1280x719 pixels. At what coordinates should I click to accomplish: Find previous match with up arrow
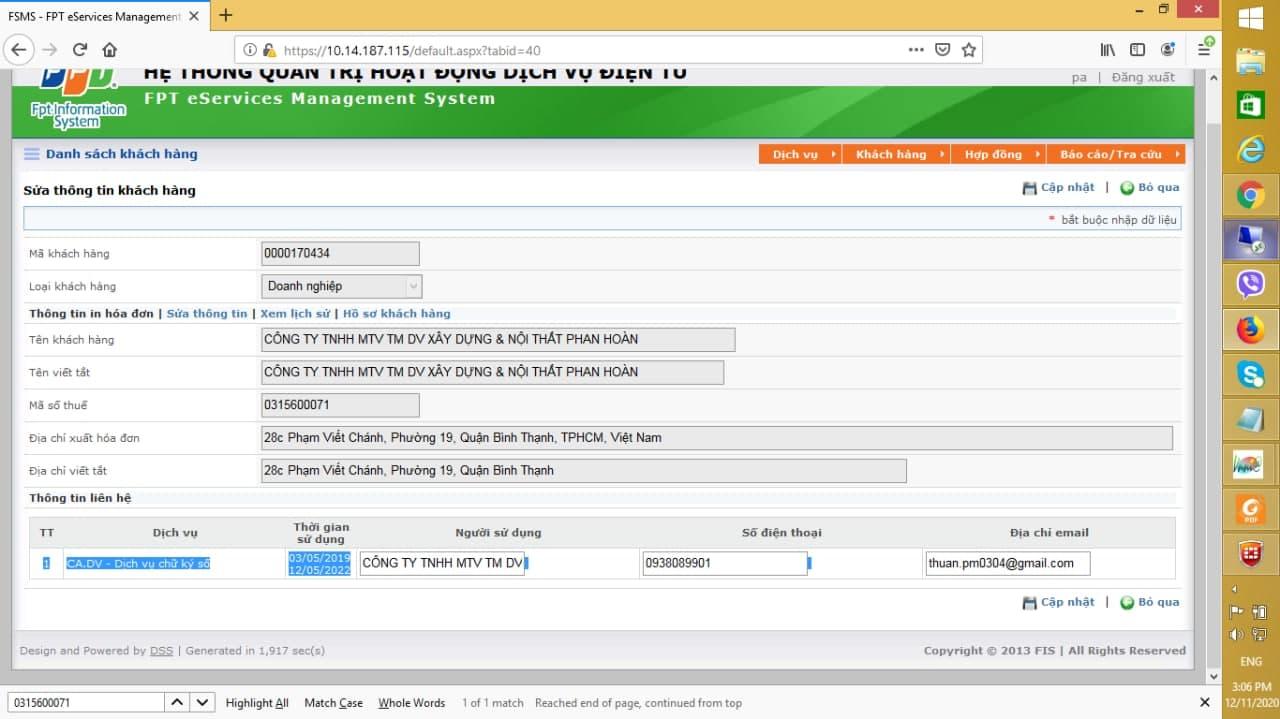[x=176, y=703]
